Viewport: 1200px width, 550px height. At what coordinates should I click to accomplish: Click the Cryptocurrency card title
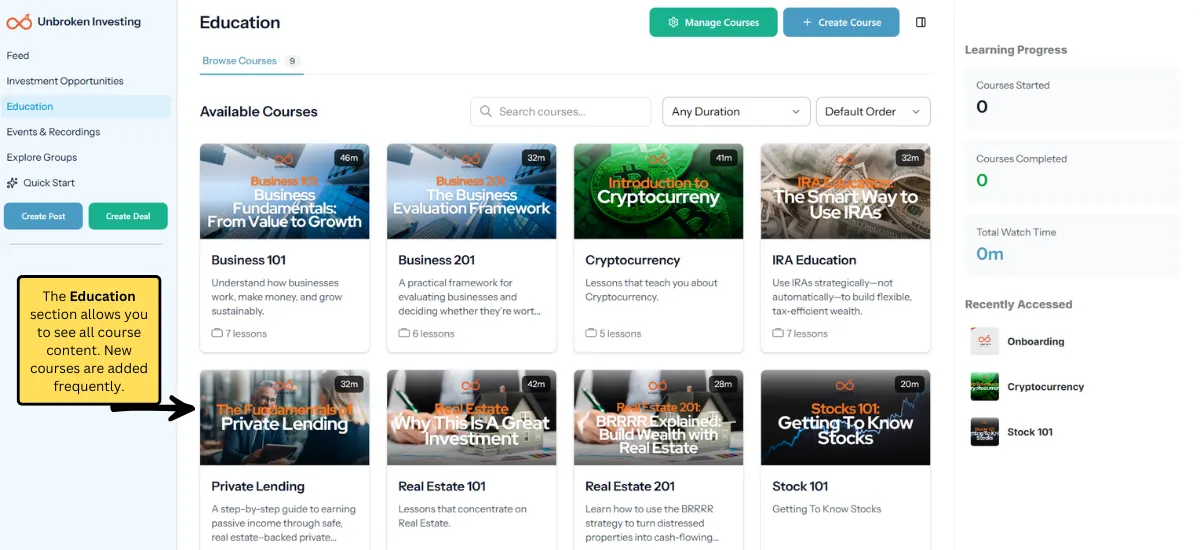tap(633, 260)
